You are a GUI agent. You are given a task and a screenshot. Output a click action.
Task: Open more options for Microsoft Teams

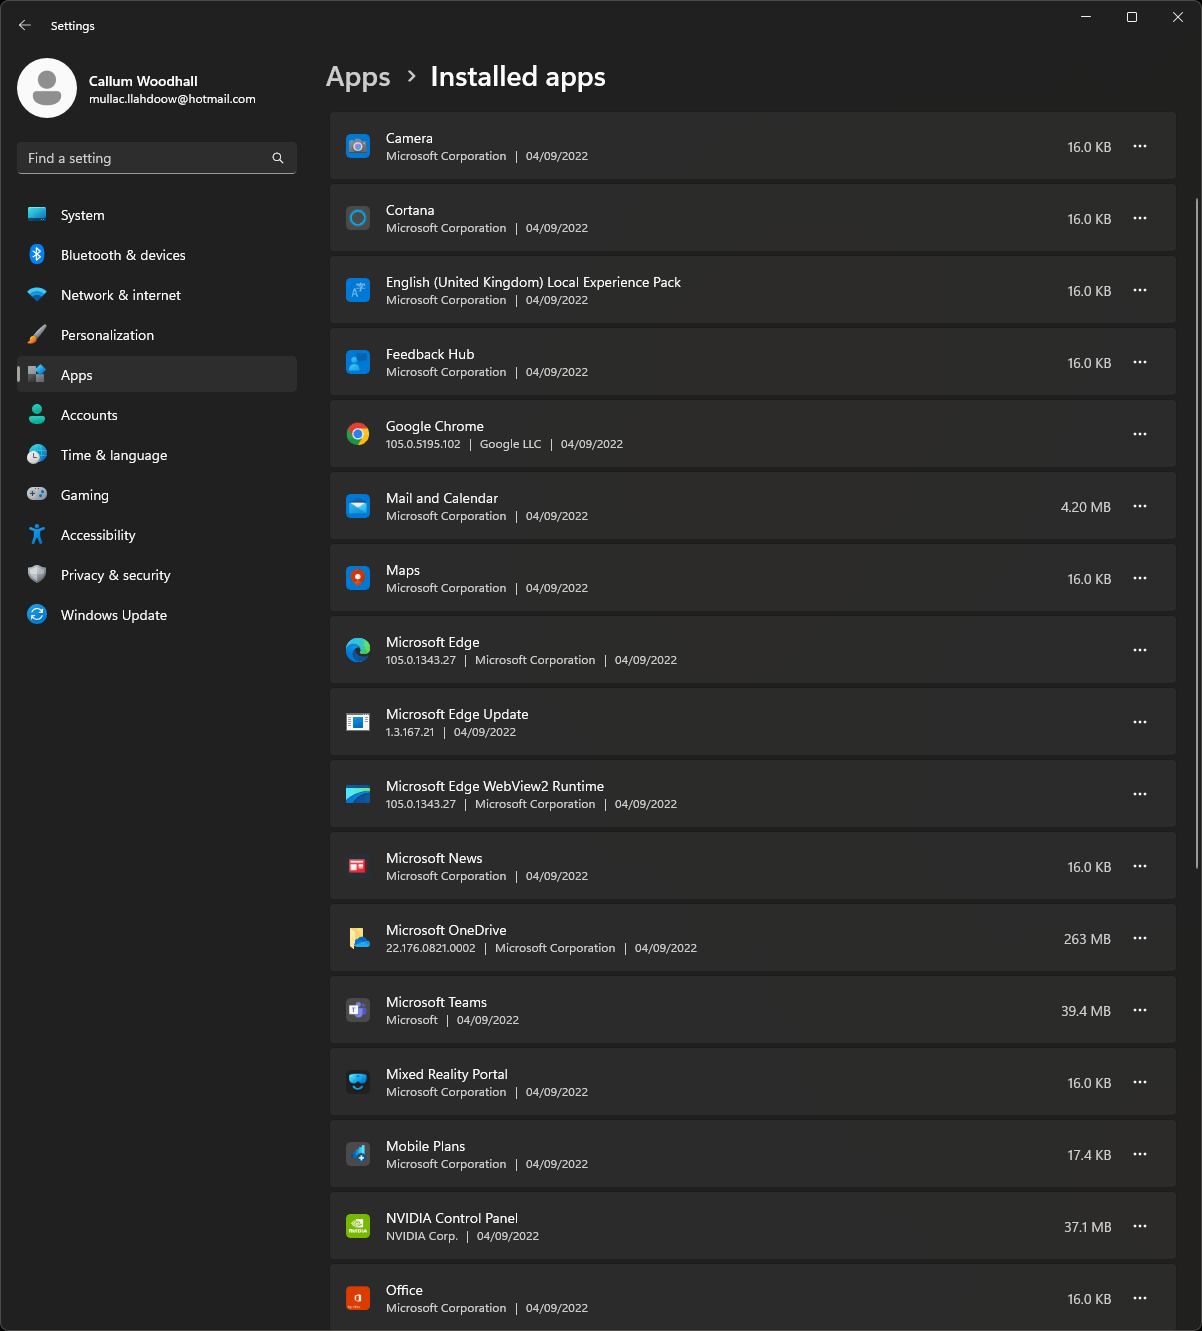1140,1010
